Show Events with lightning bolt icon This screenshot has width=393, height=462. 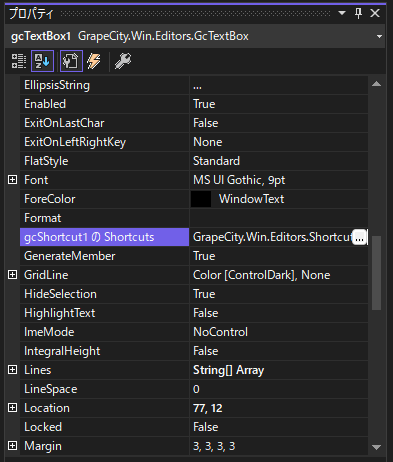(x=94, y=61)
